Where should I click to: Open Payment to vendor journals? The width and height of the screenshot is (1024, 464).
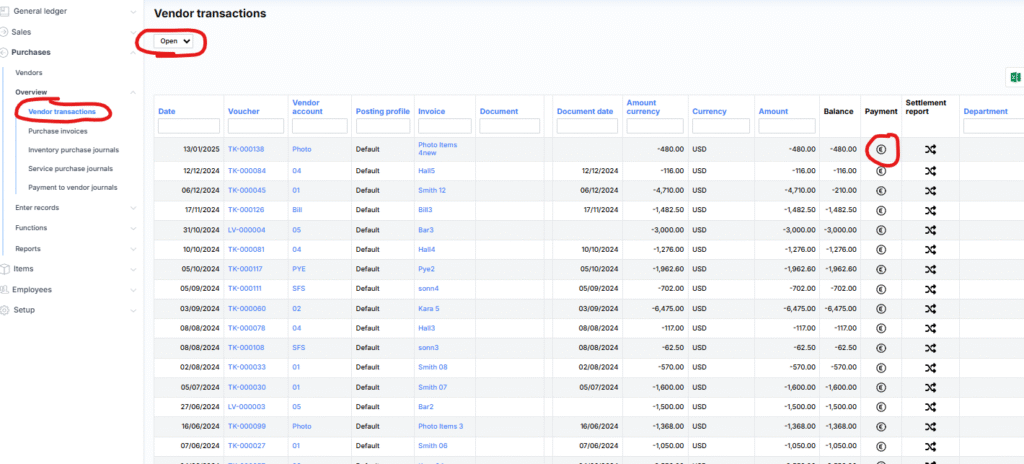pos(72,187)
